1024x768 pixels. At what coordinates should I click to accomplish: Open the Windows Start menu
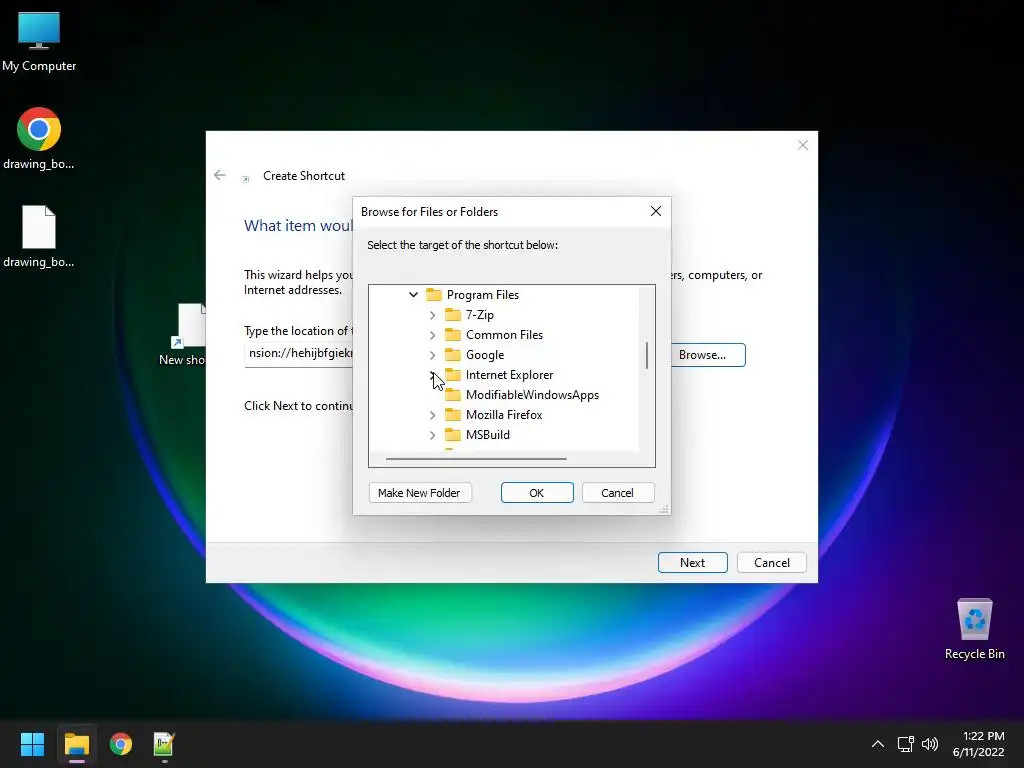pyautogui.click(x=32, y=744)
